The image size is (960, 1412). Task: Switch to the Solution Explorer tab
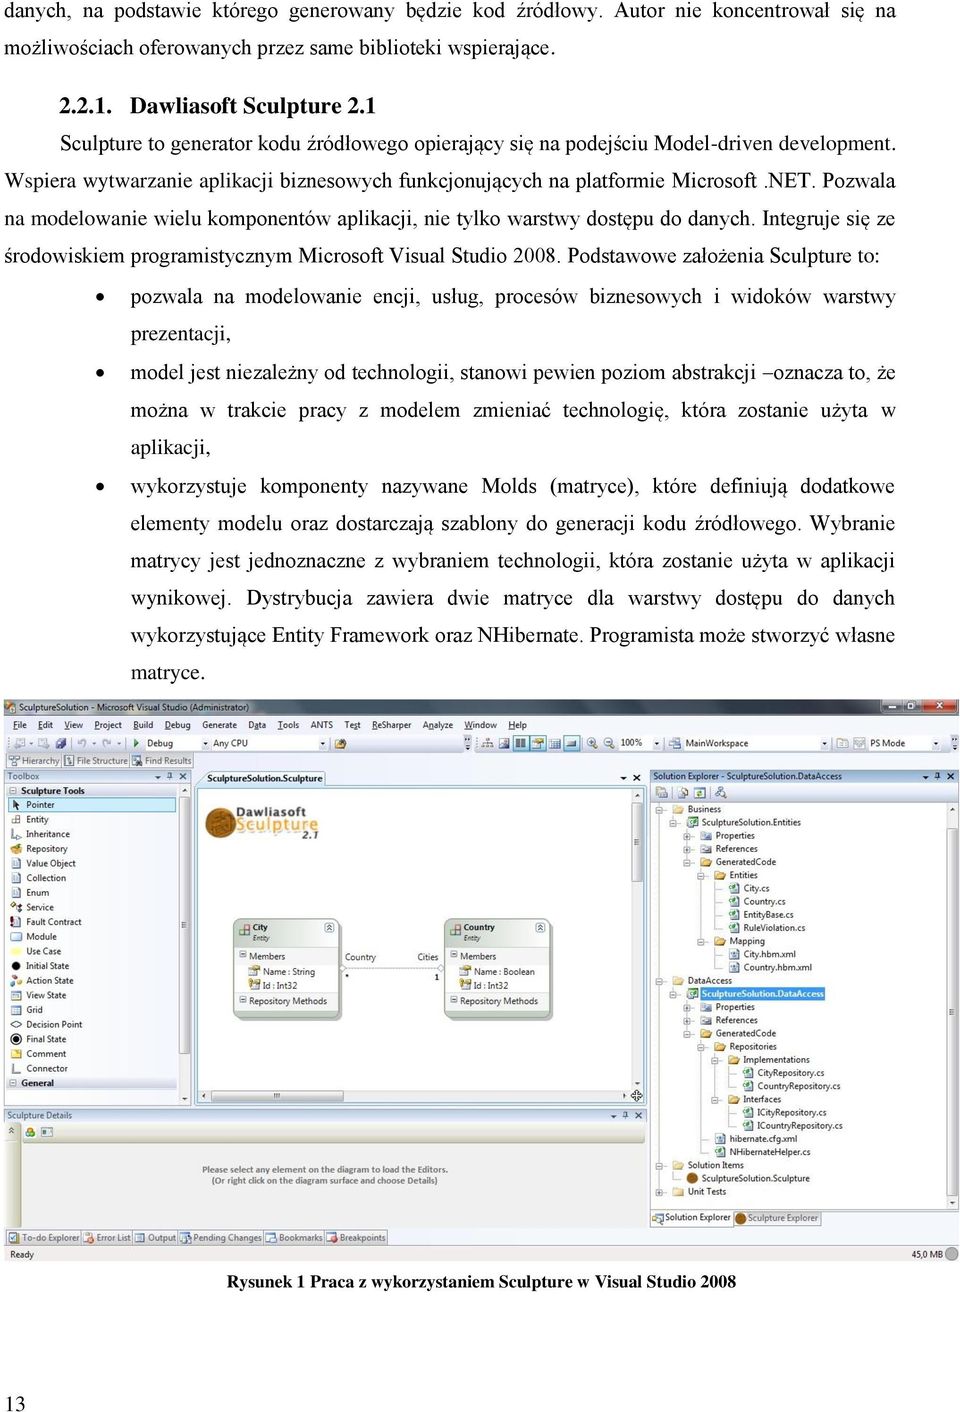692,1218
